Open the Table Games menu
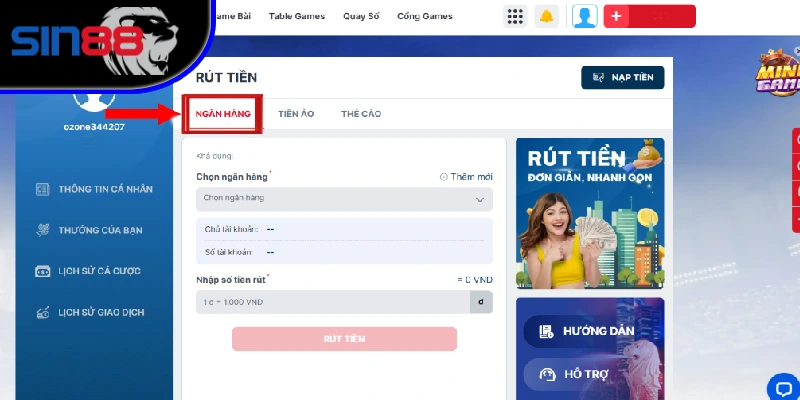The image size is (800, 400). [x=297, y=16]
